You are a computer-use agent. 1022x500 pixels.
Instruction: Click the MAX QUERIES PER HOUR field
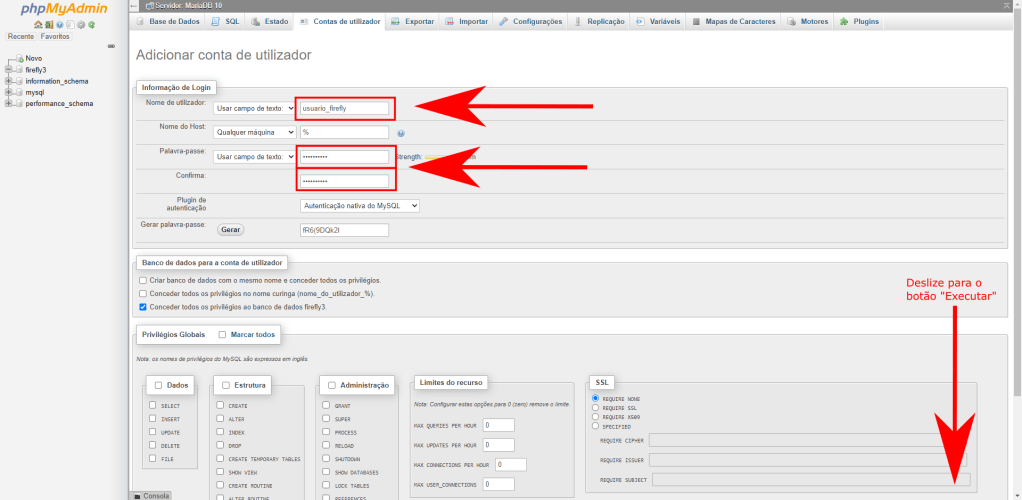tap(498, 425)
